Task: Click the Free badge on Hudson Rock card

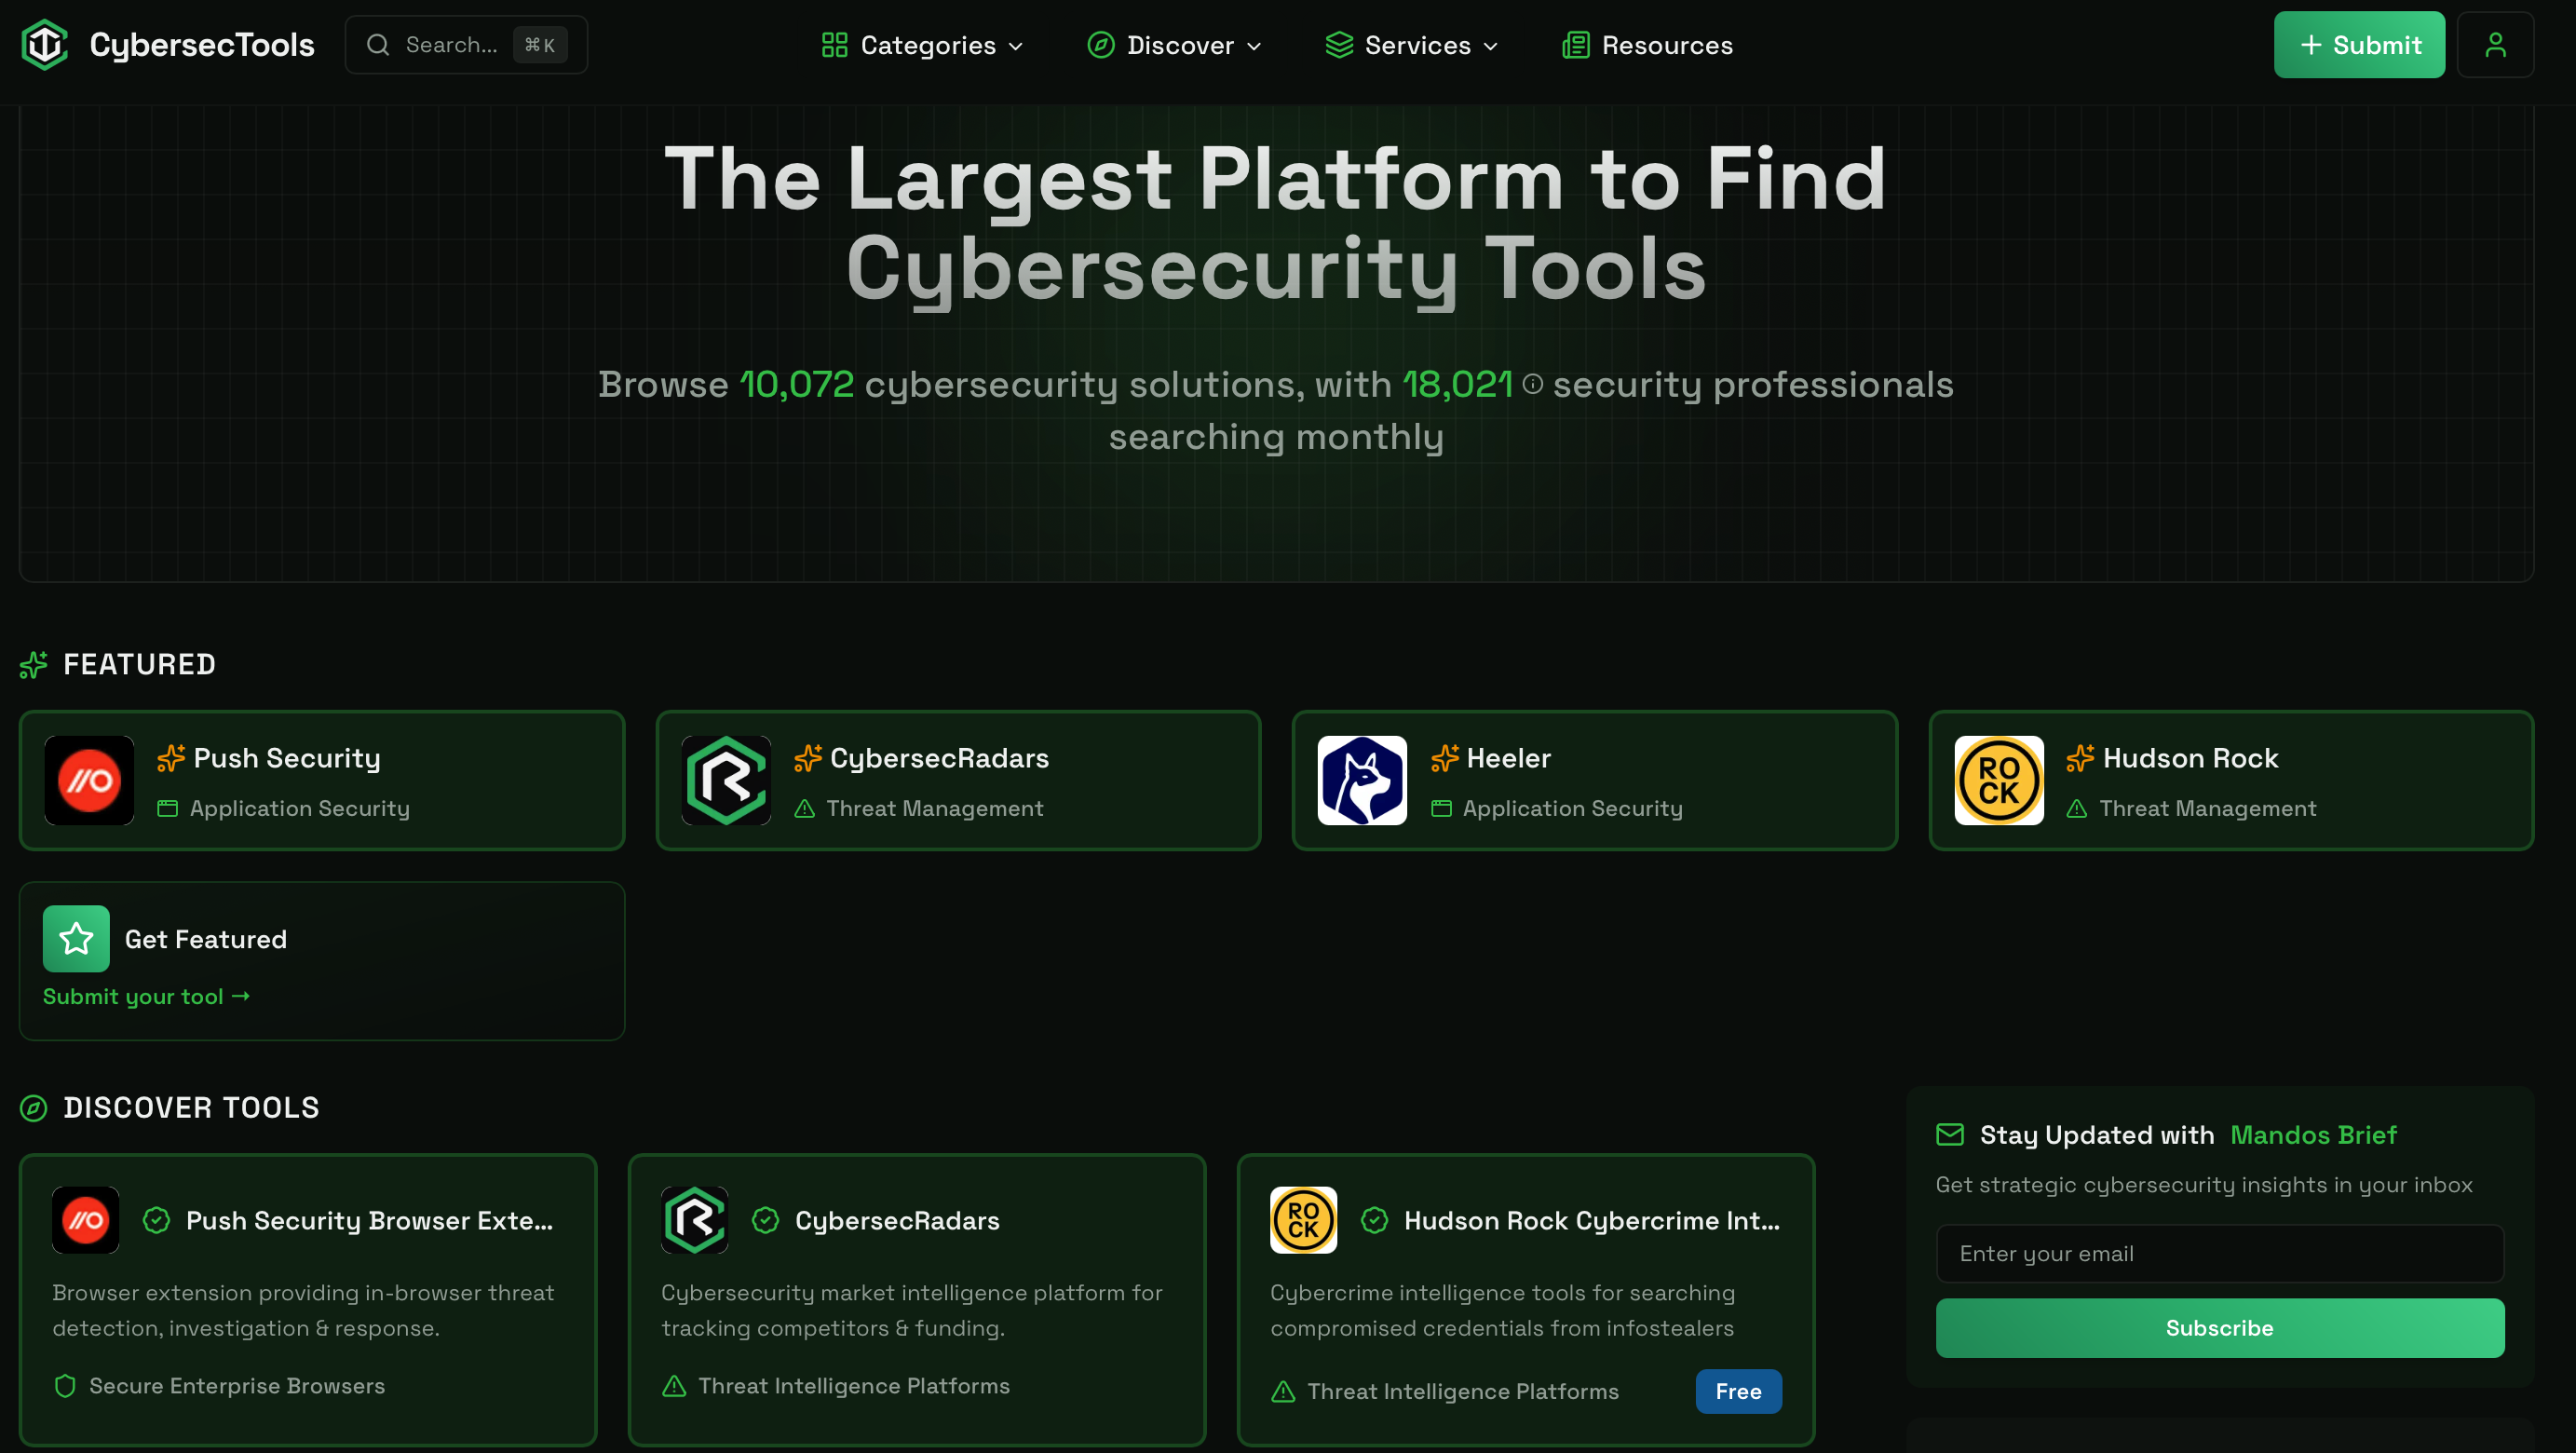Action: click(x=1738, y=1390)
